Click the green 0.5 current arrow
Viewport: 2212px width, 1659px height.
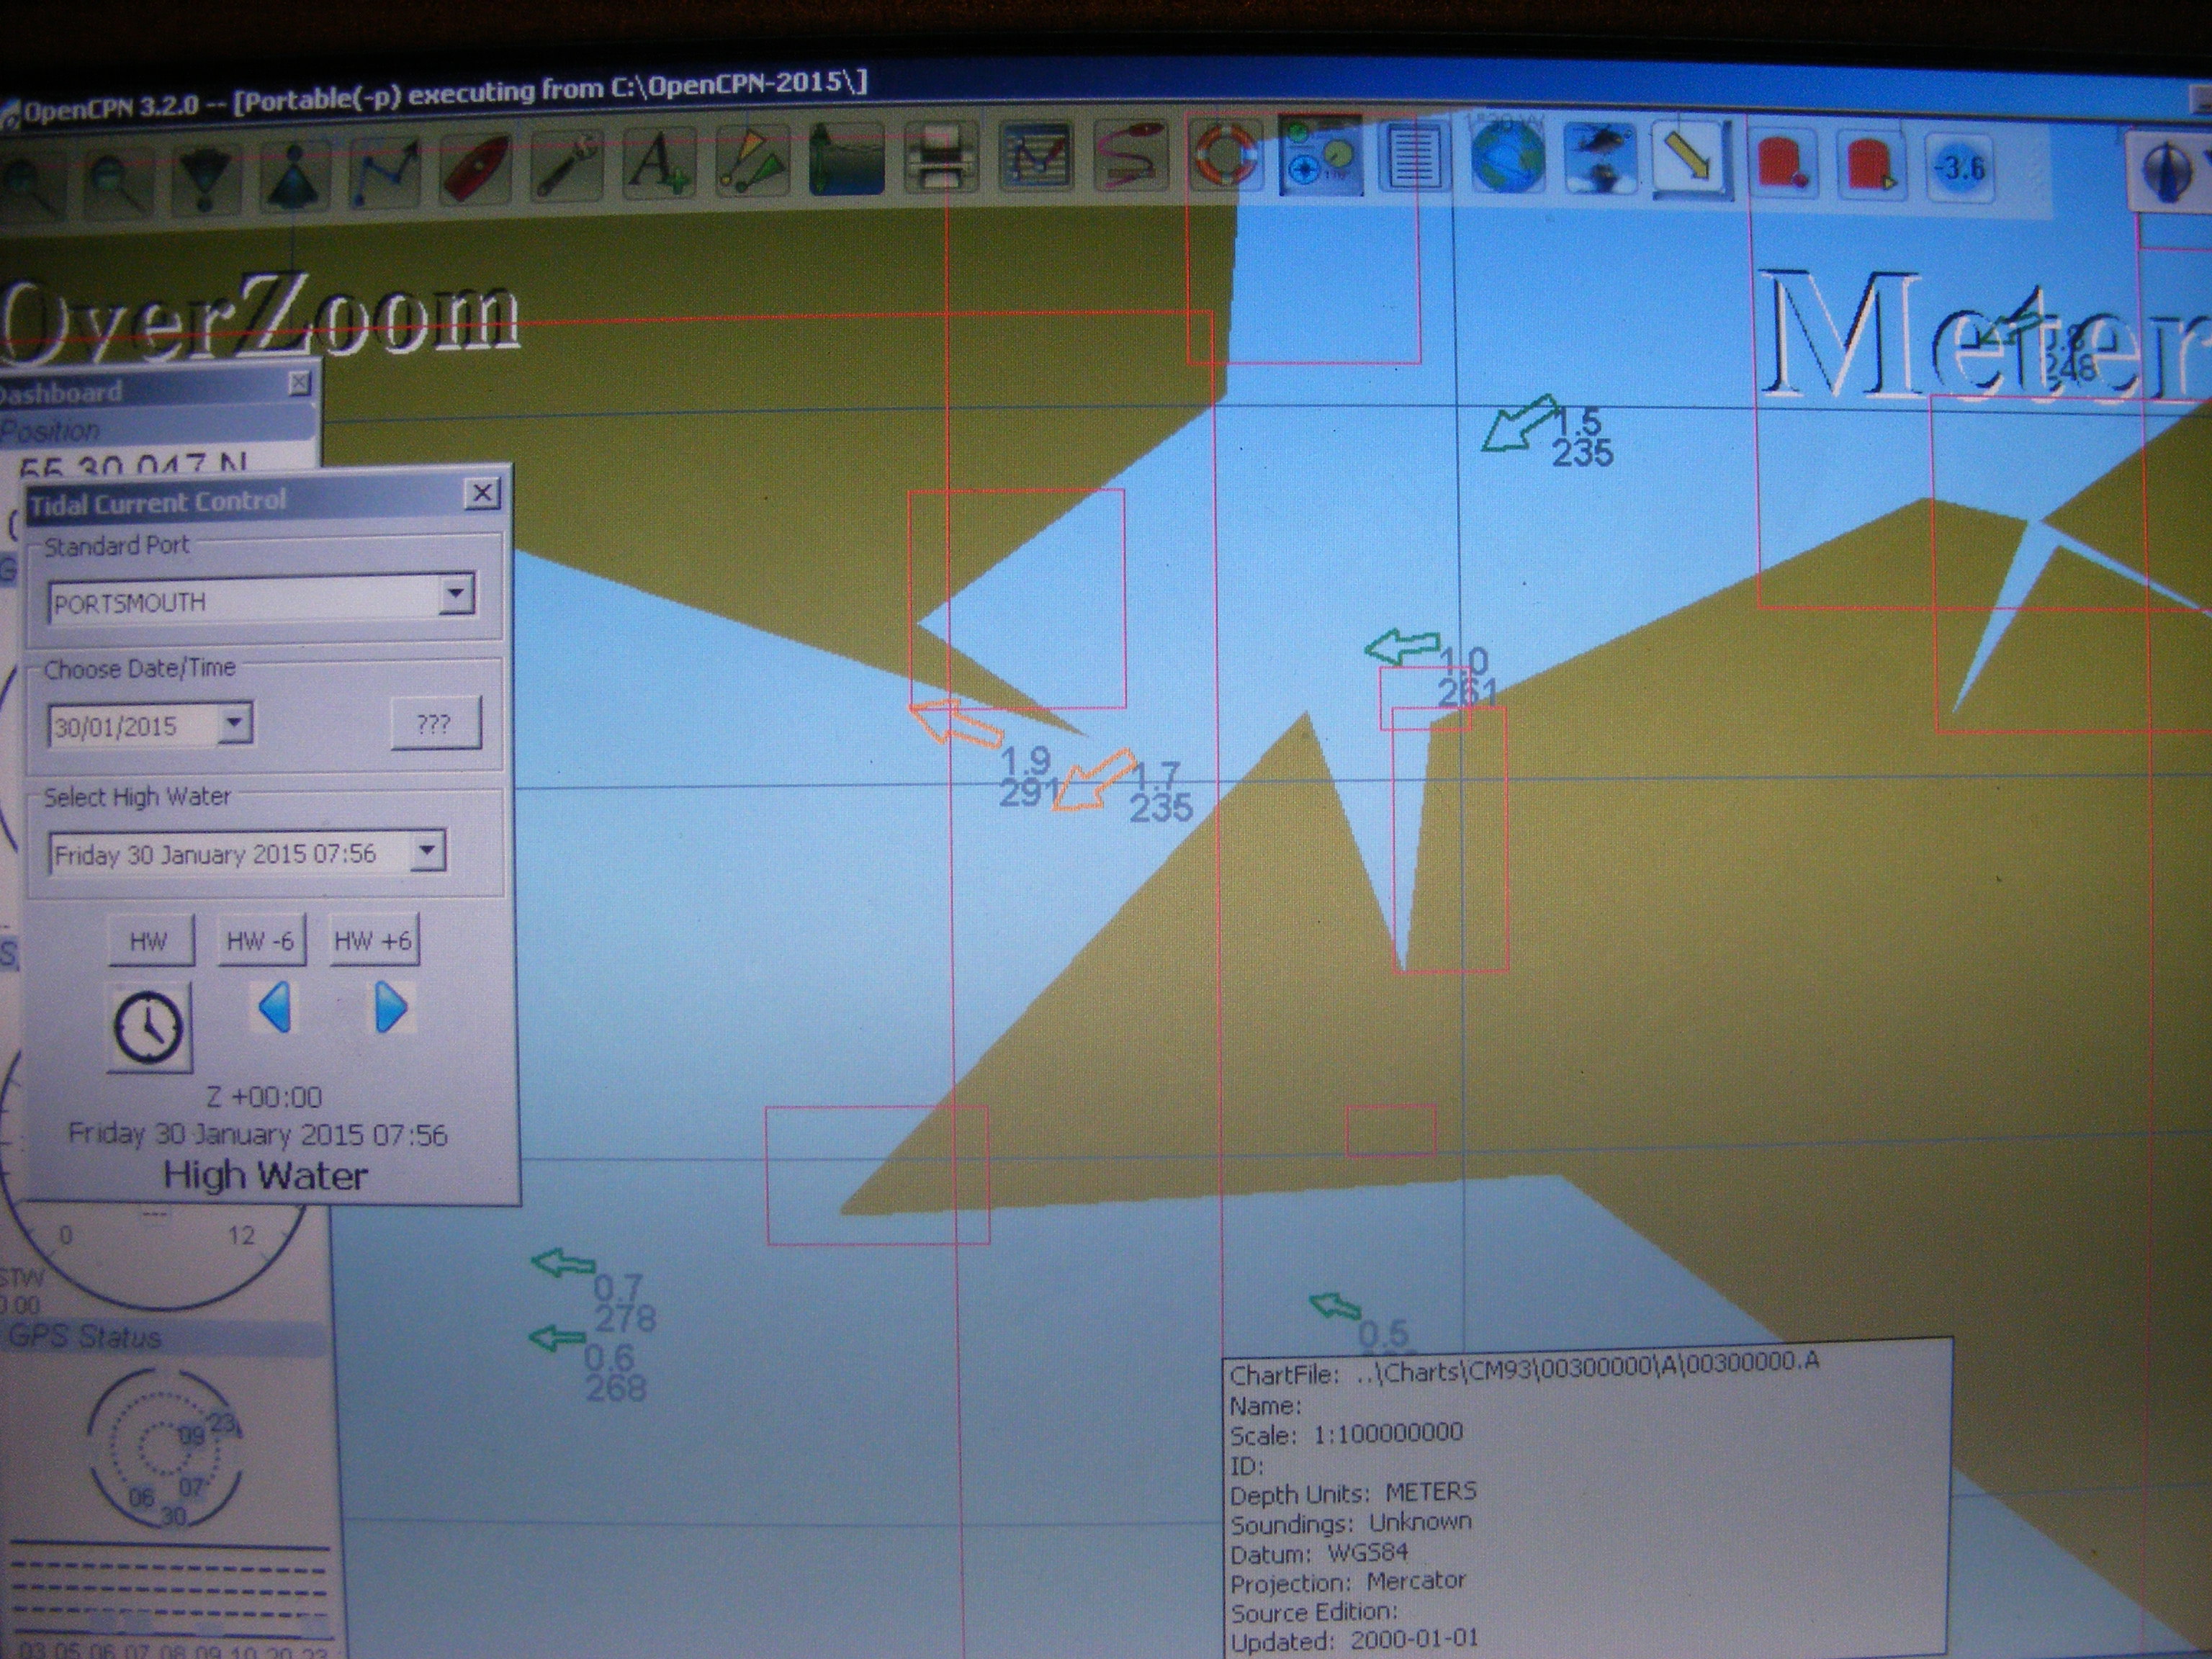pyautogui.click(x=1335, y=1305)
